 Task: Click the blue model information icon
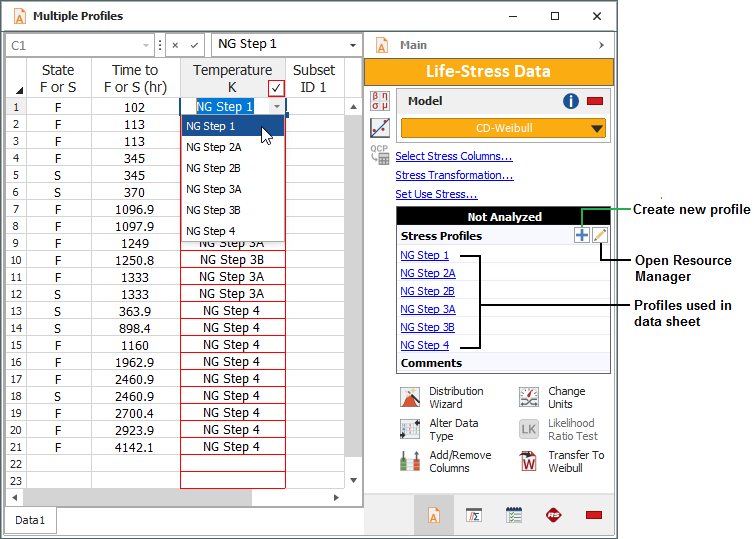point(571,101)
